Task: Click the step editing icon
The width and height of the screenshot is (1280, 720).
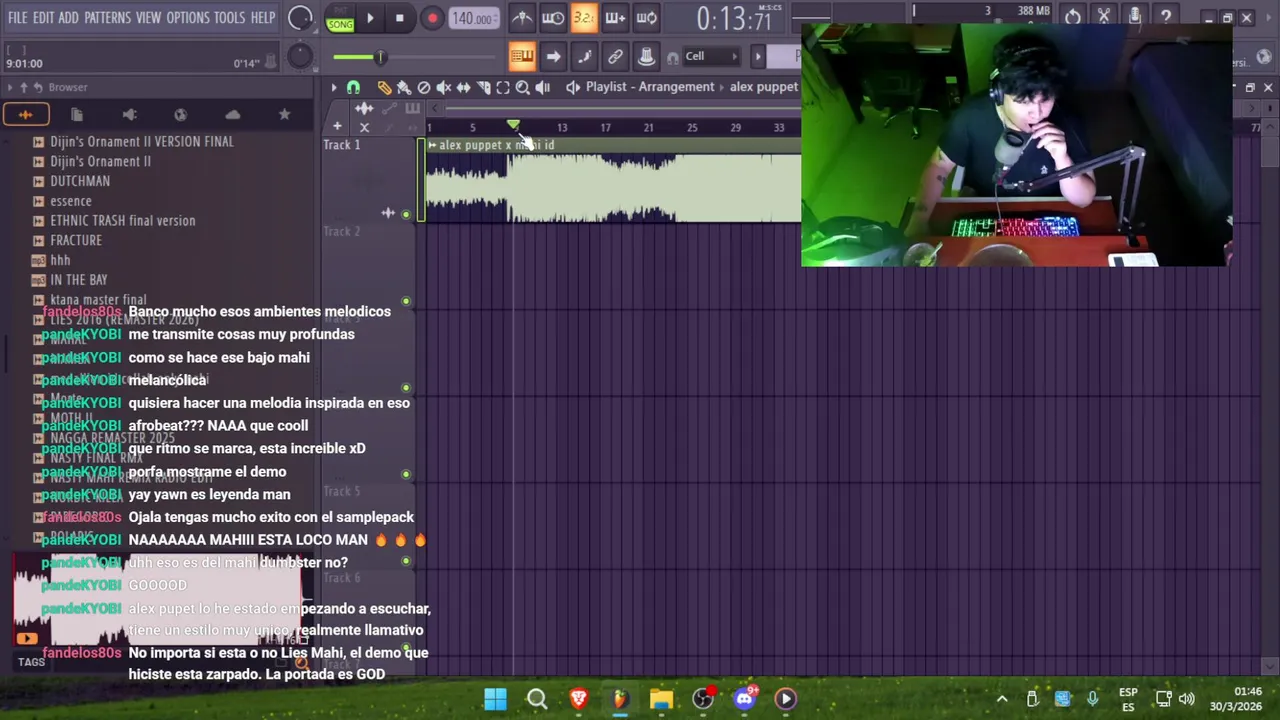Action: pyautogui.click(x=584, y=57)
